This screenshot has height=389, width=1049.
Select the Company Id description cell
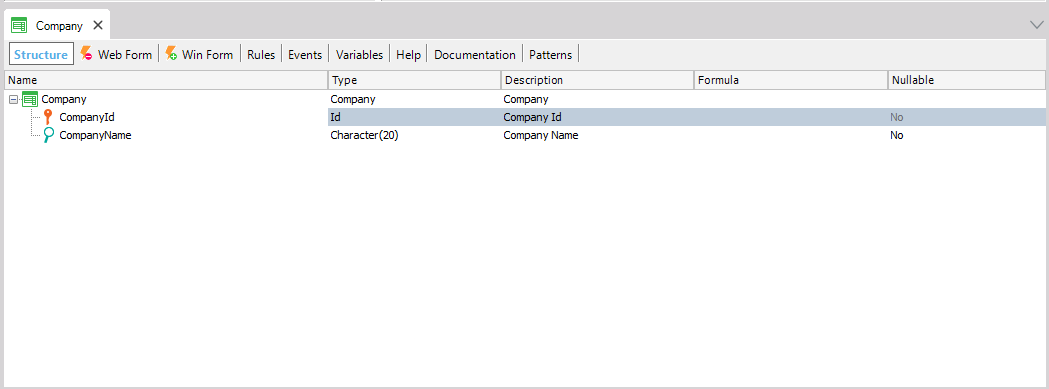[597, 117]
